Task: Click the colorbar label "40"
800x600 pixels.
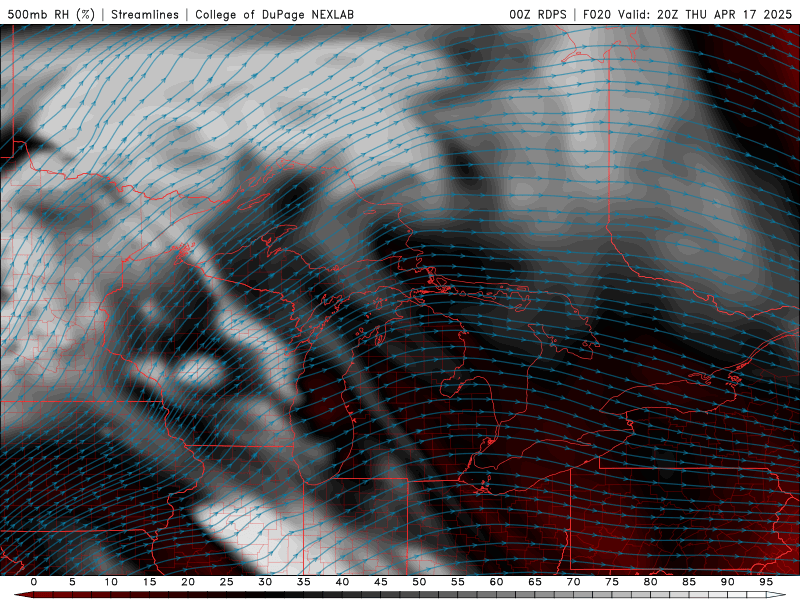Action: (342, 582)
